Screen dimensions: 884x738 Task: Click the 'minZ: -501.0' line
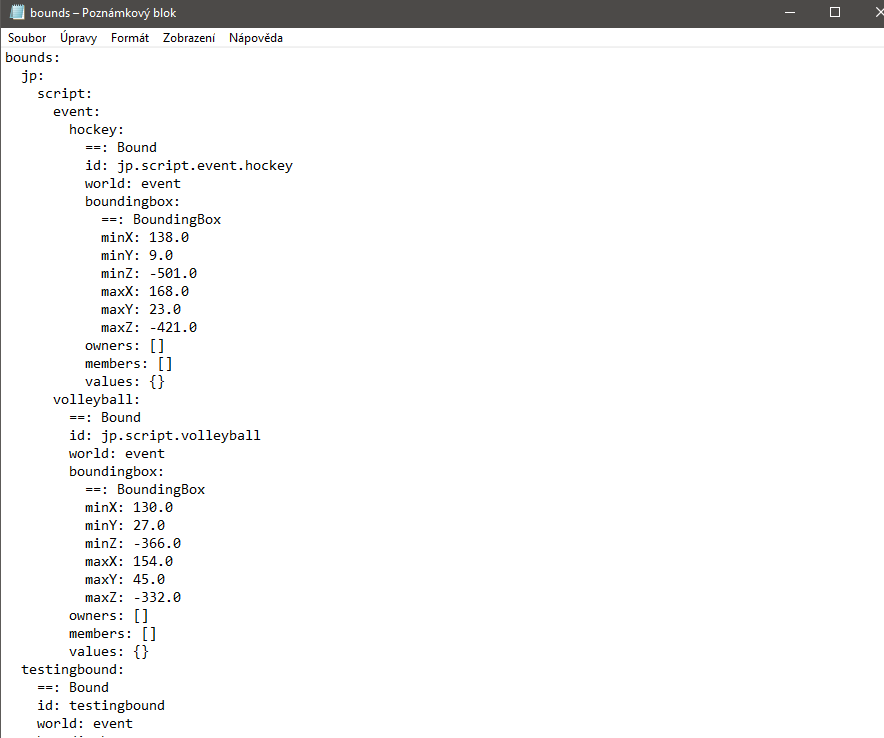[x=149, y=273]
